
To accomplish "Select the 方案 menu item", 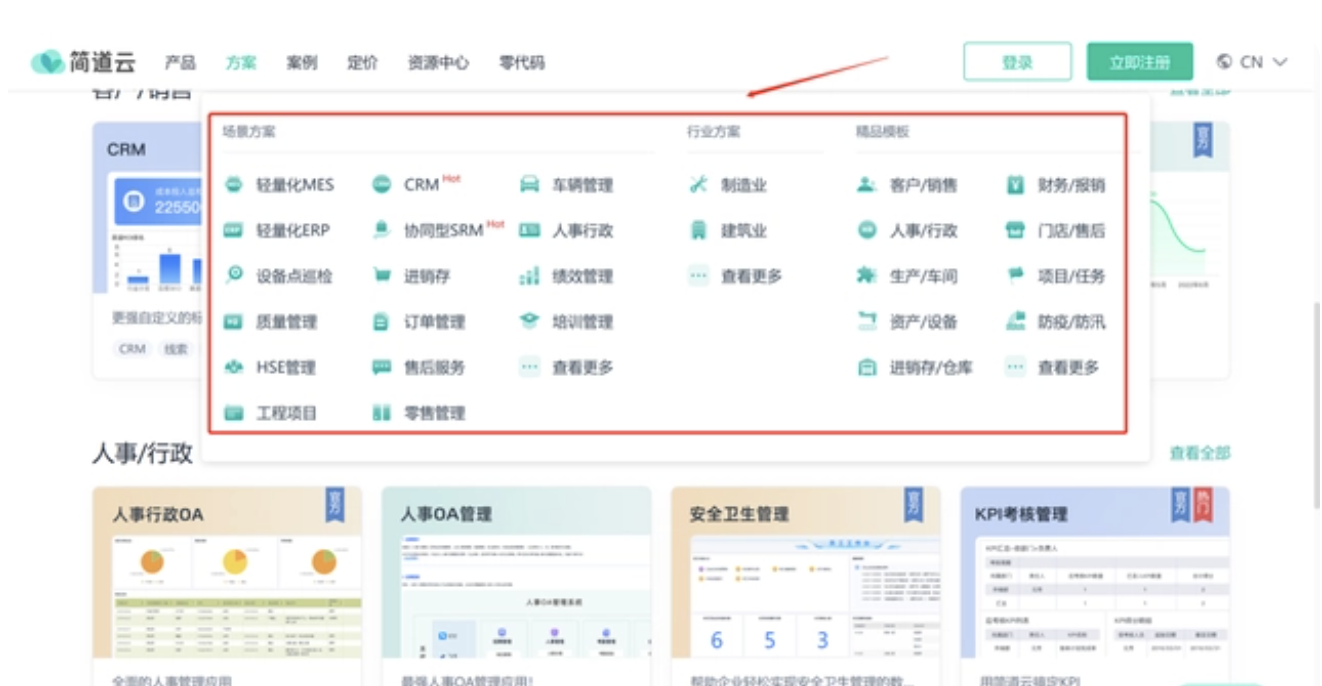I will pos(241,63).
